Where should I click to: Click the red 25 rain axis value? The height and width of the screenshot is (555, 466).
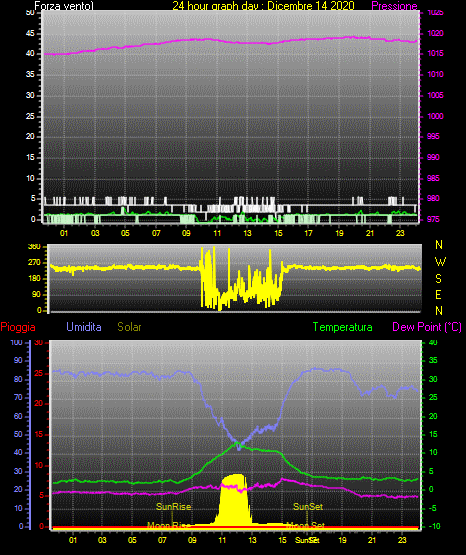pos(39,373)
